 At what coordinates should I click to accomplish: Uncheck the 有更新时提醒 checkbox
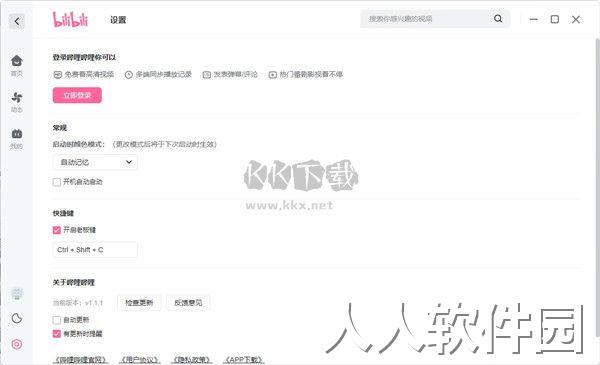point(57,334)
